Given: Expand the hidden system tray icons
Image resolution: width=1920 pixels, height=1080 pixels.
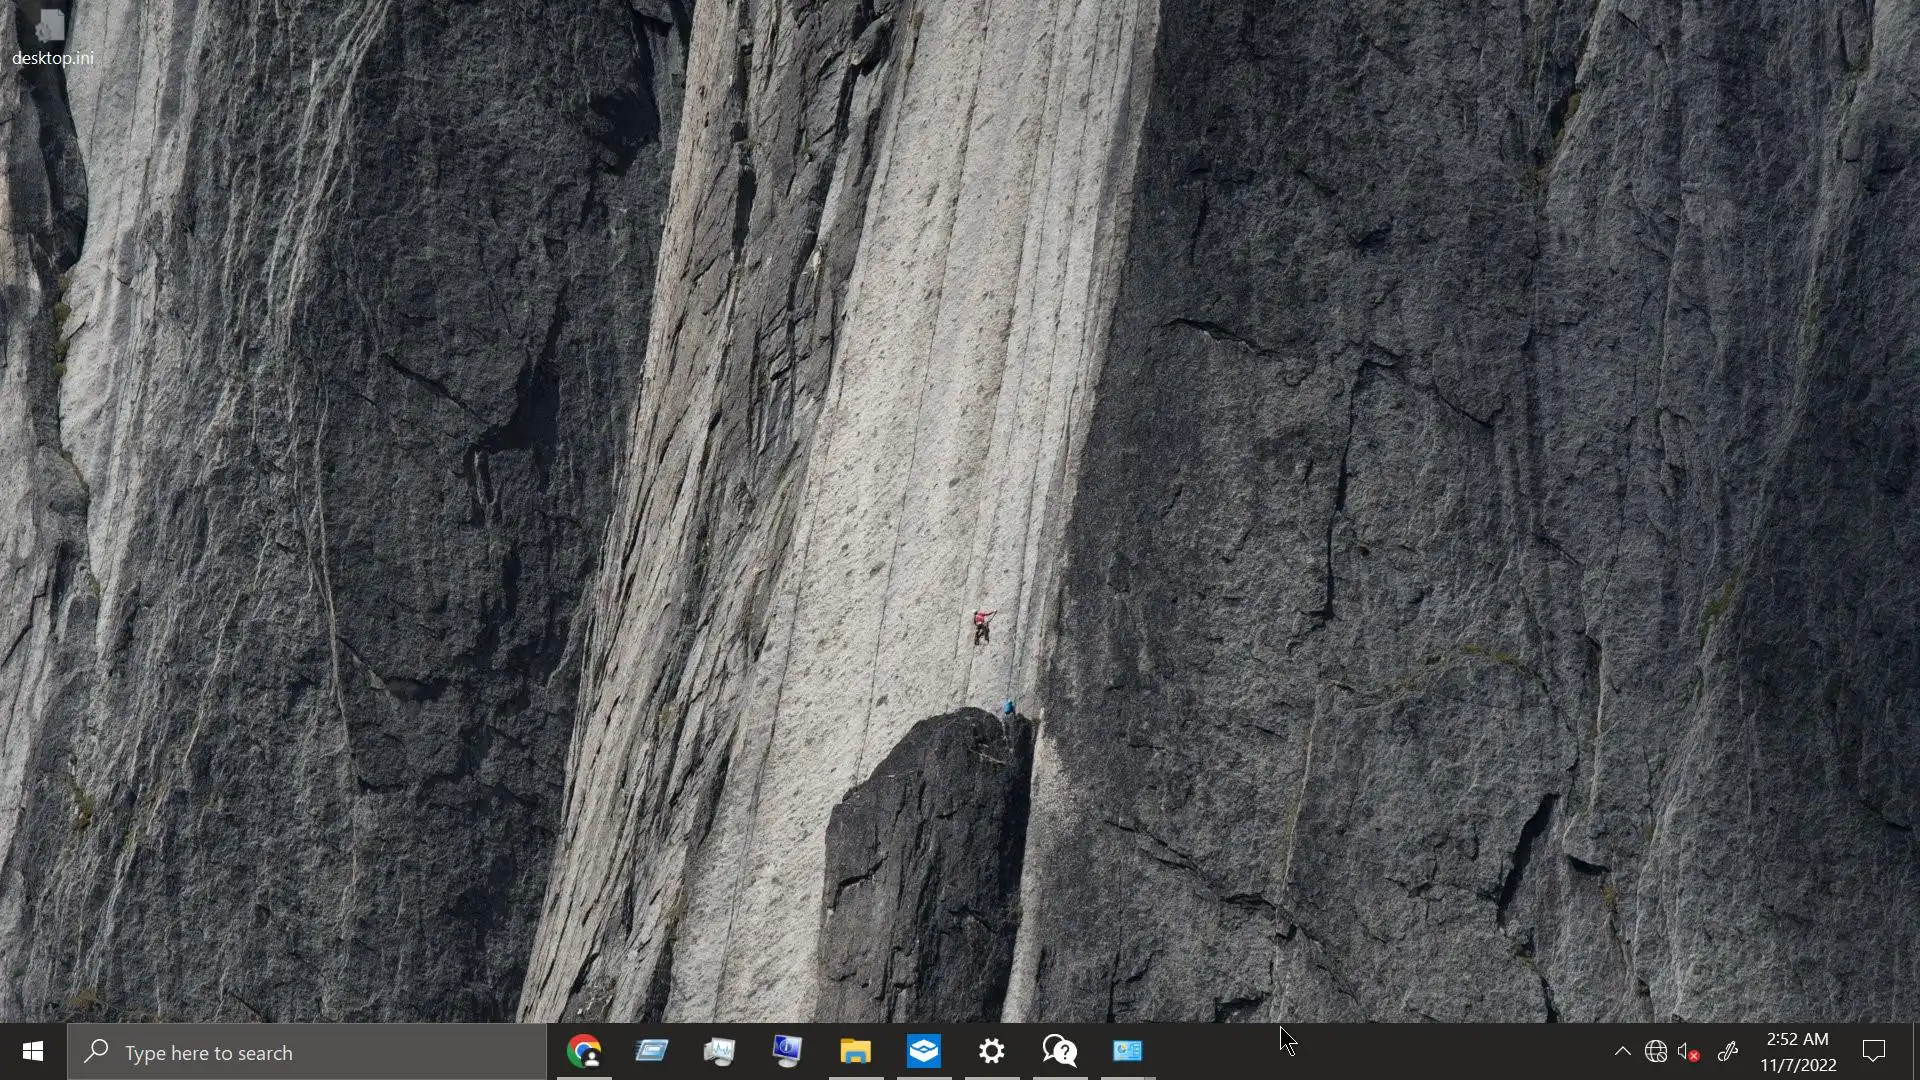Looking at the screenshot, I should (1622, 1051).
